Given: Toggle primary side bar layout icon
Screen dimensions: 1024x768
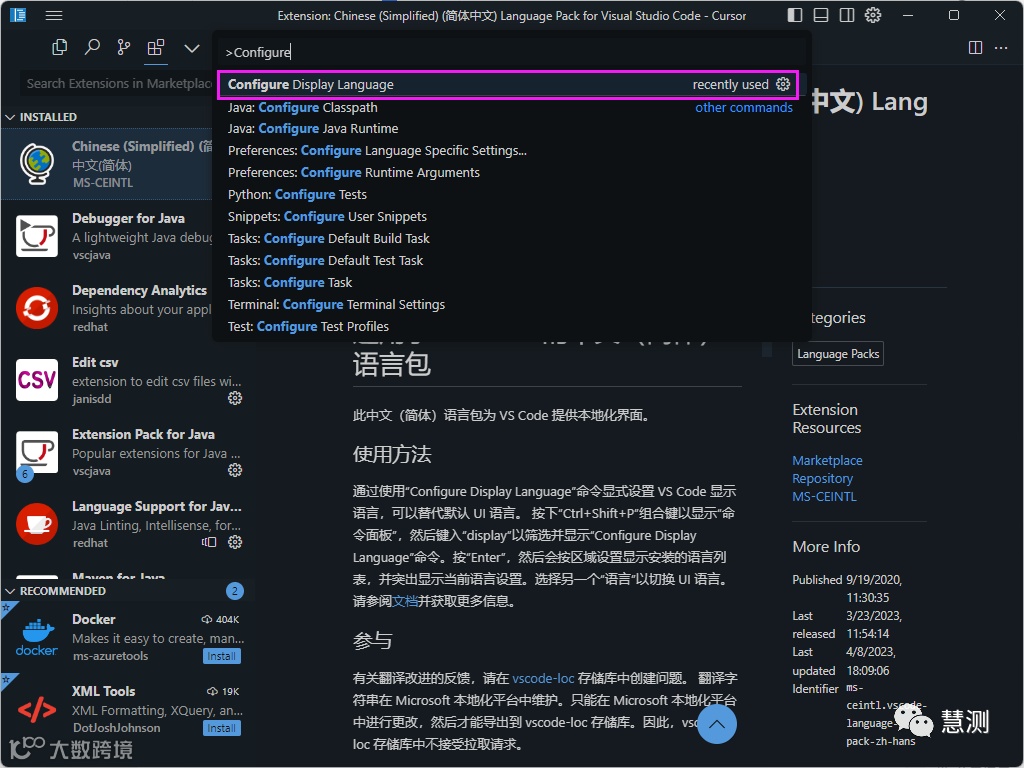Looking at the screenshot, I should click(x=795, y=15).
